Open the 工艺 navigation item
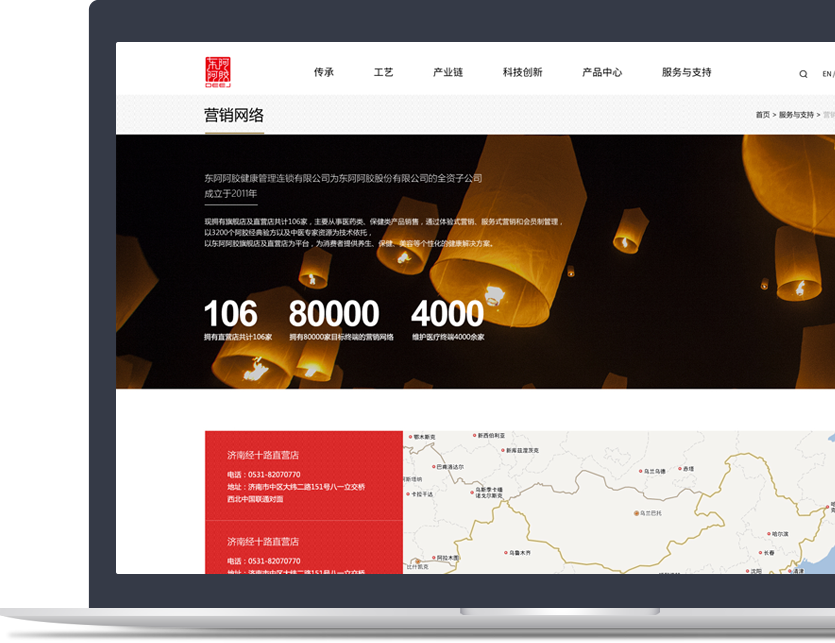The width and height of the screenshot is (835, 643). coord(383,72)
